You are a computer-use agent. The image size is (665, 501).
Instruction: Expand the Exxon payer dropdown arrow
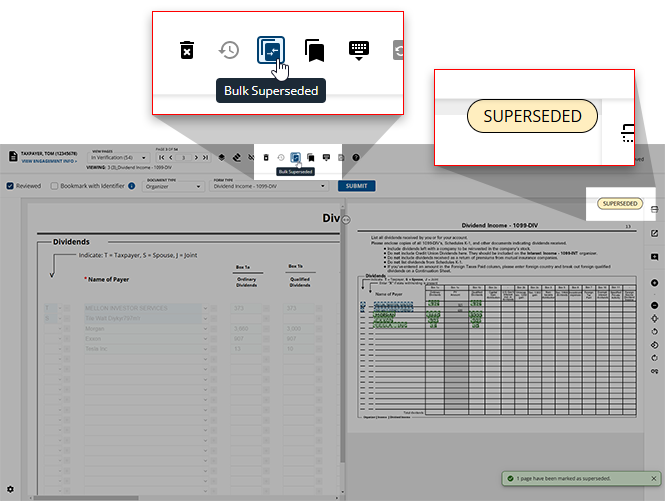205,339
